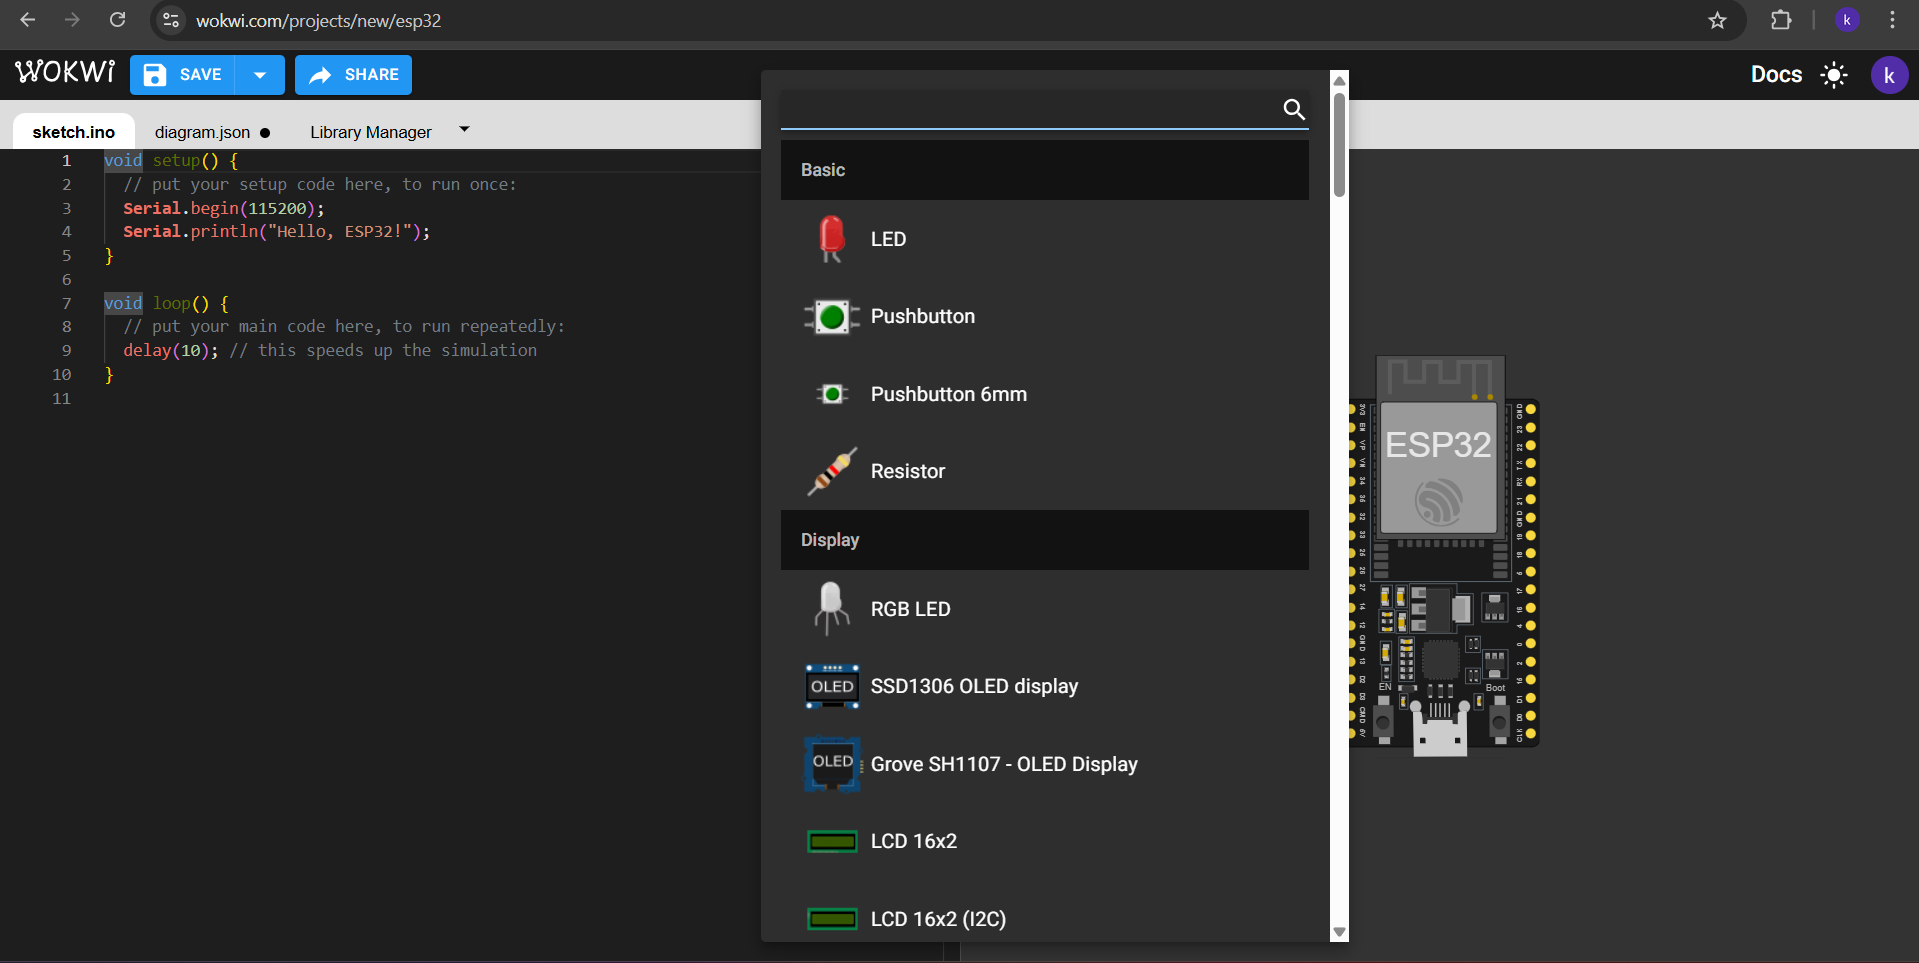The height and width of the screenshot is (963, 1919).
Task: Open Chrome profile avatar
Action: [1847, 20]
